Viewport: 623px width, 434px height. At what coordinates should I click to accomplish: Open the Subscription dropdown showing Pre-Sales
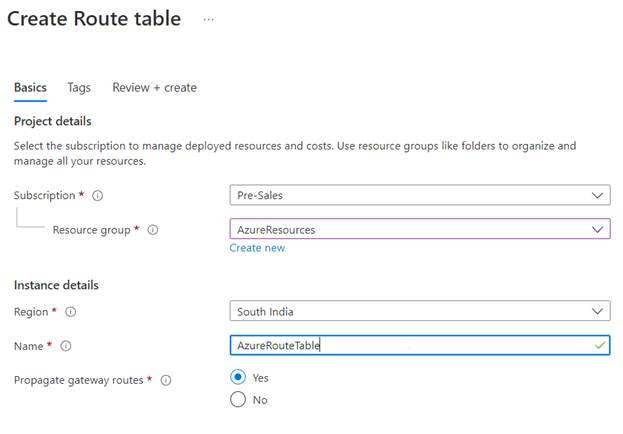tap(420, 195)
